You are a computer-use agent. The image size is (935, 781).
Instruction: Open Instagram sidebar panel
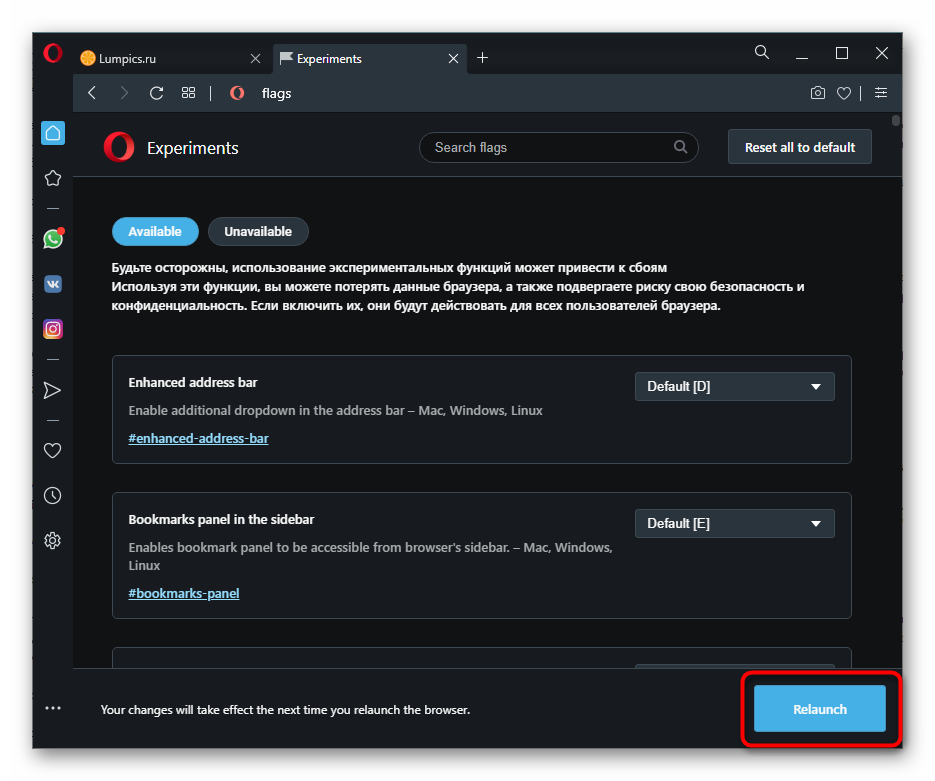[x=53, y=329]
